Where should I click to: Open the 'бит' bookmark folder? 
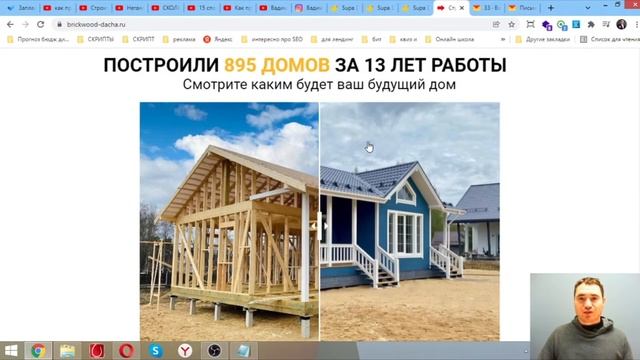tap(371, 39)
